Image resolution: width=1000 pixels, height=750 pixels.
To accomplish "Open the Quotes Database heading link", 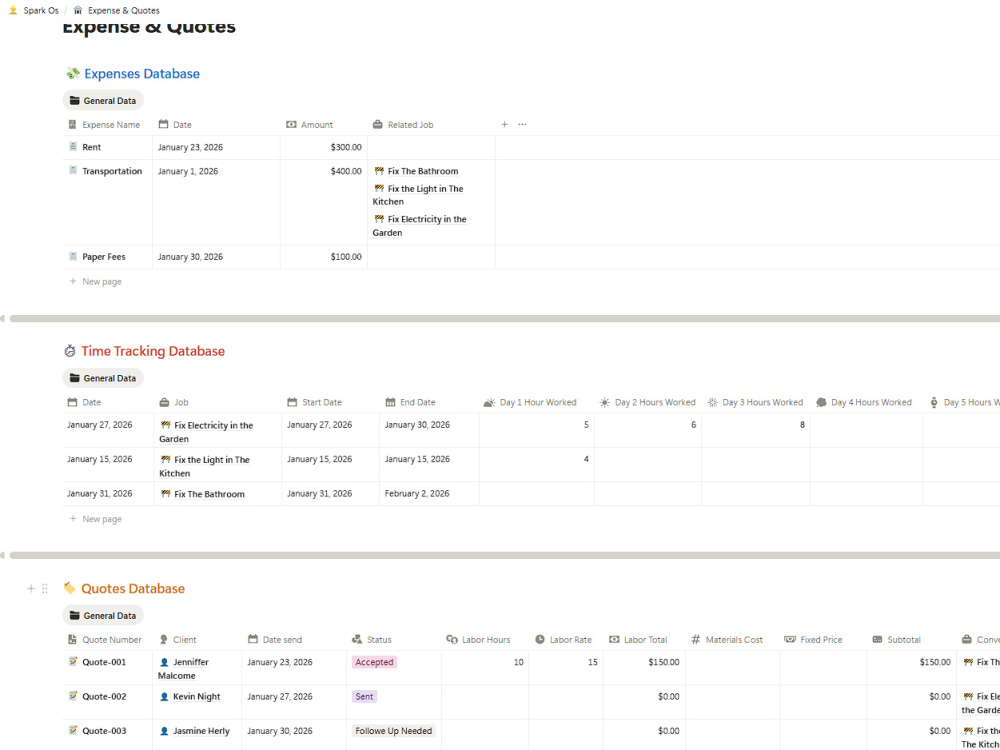I will point(133,589).
